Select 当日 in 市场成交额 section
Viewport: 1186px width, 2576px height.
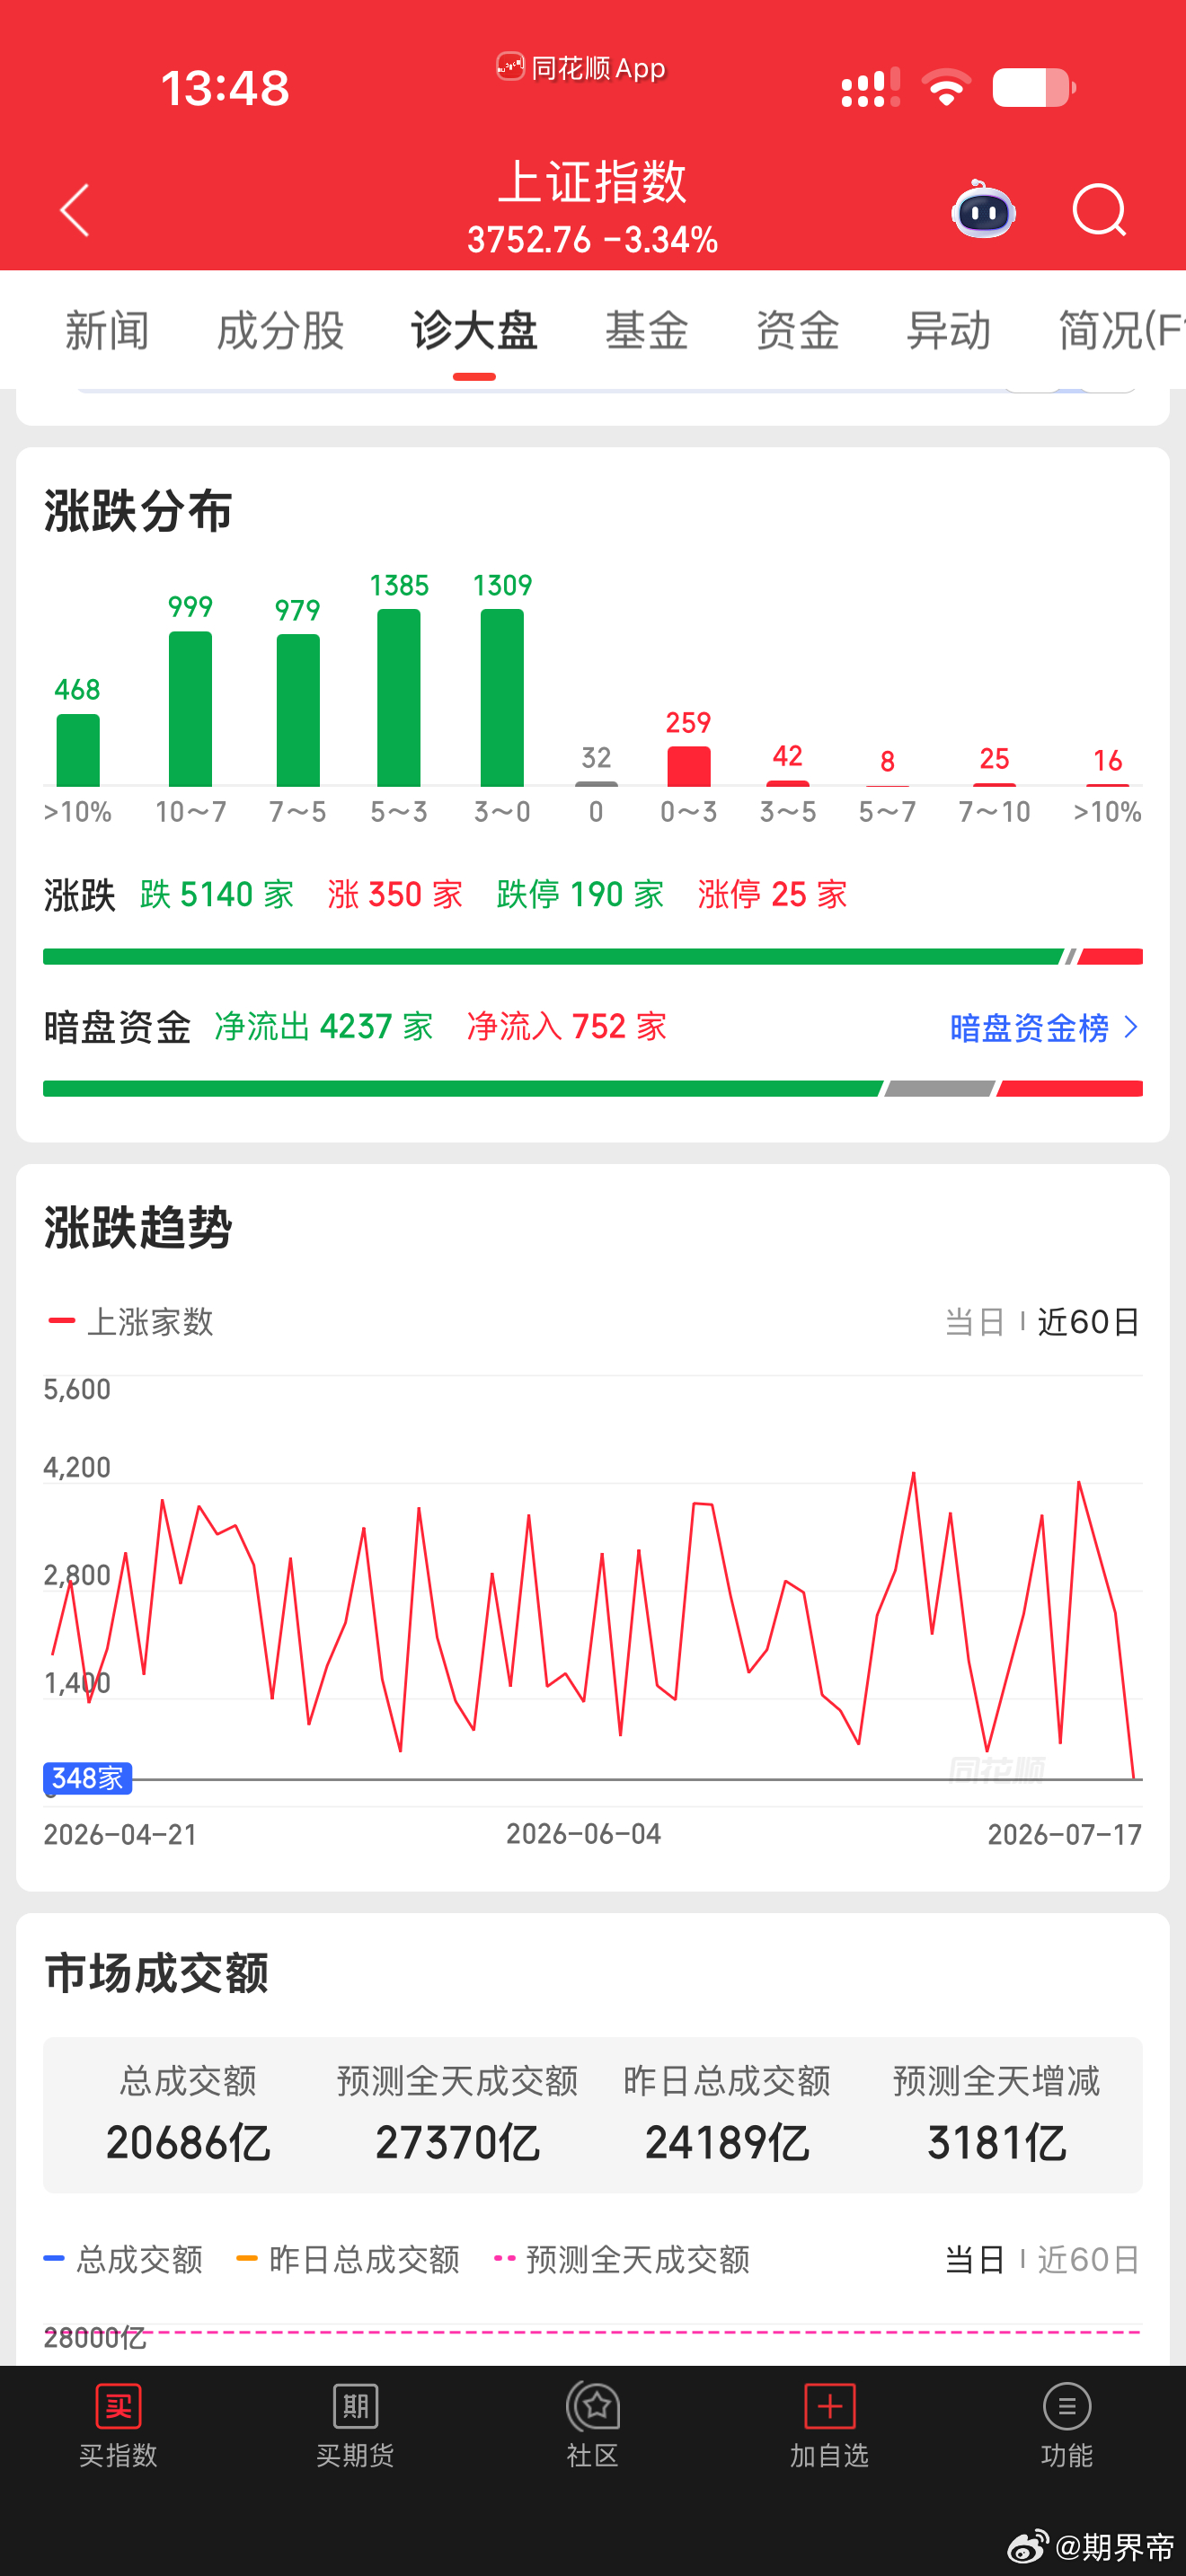(974, 2259)
